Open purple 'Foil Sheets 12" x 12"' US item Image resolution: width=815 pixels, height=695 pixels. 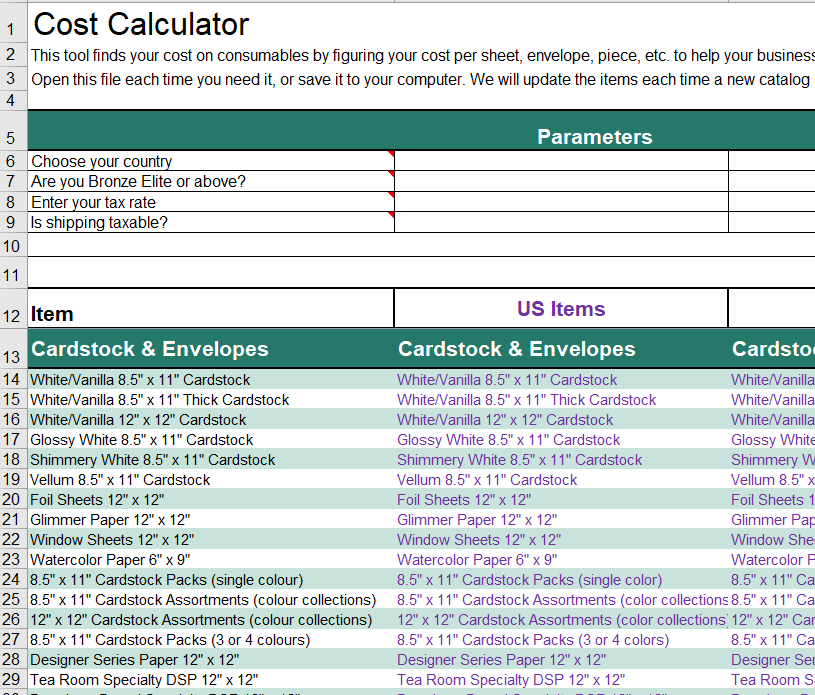coord(463,500)
